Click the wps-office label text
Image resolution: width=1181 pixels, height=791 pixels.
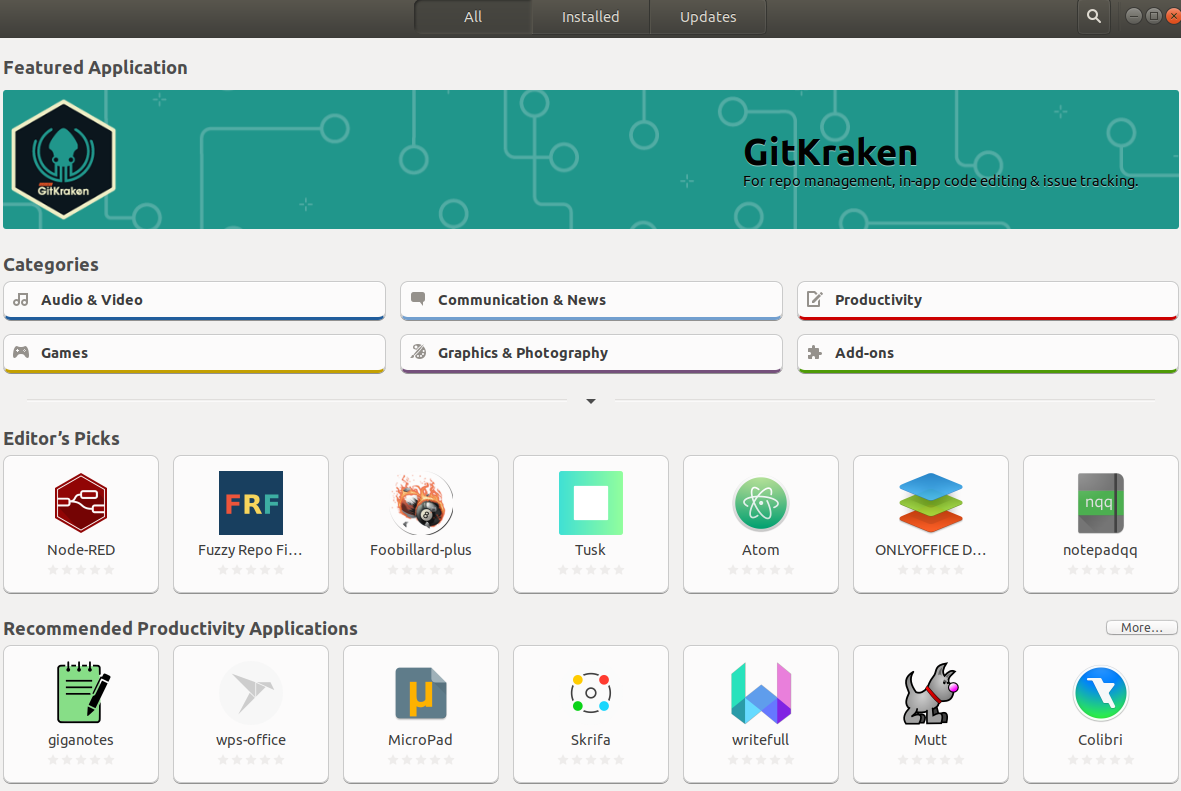[251, 741]
